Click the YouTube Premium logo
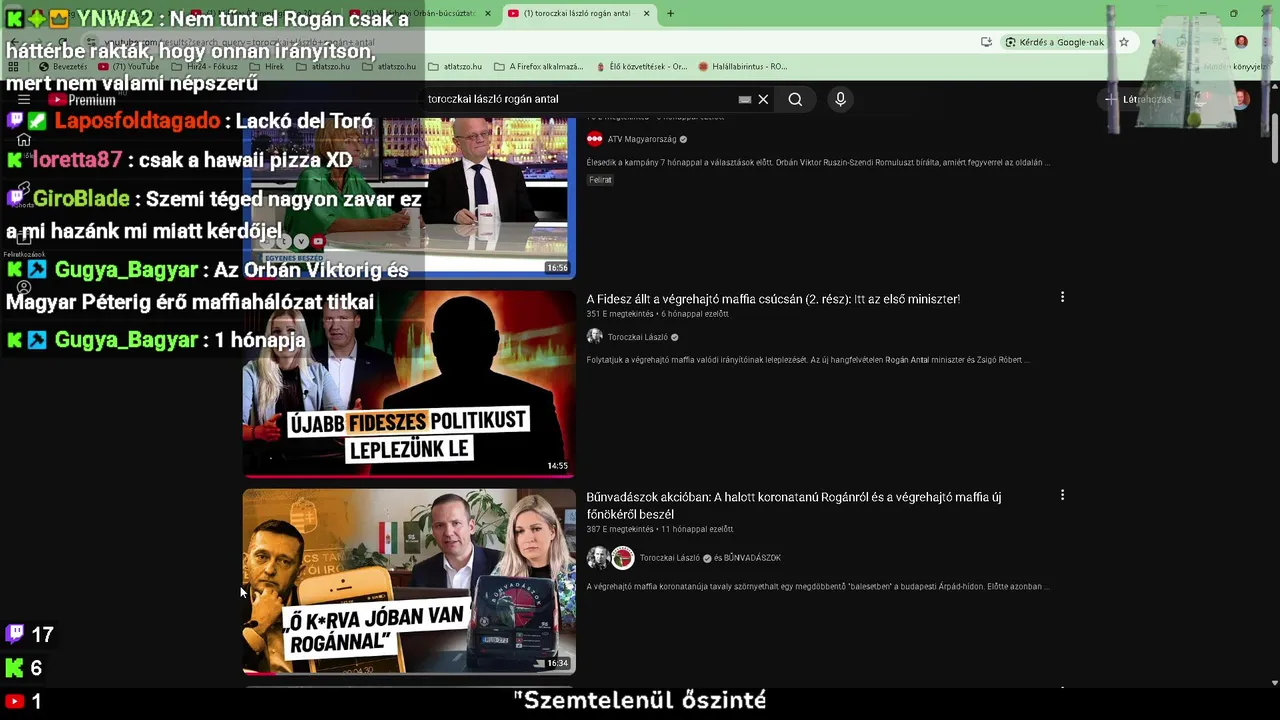Image resolution: width=1280 pixels, height=720 pixels. pyautogui.click(x=82, y=100)
